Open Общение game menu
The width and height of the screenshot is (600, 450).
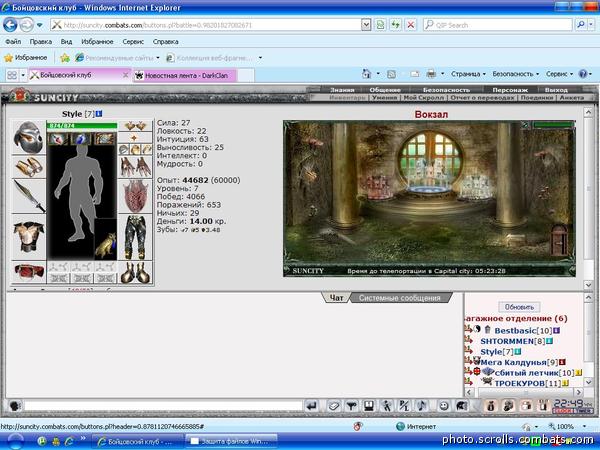(385, 90)
